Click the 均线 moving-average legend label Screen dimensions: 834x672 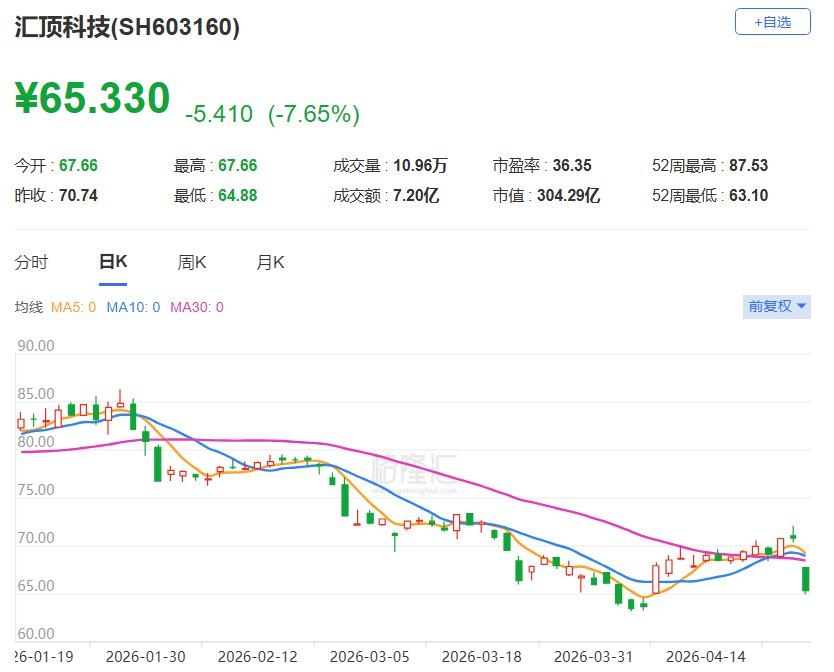point(31,307)
